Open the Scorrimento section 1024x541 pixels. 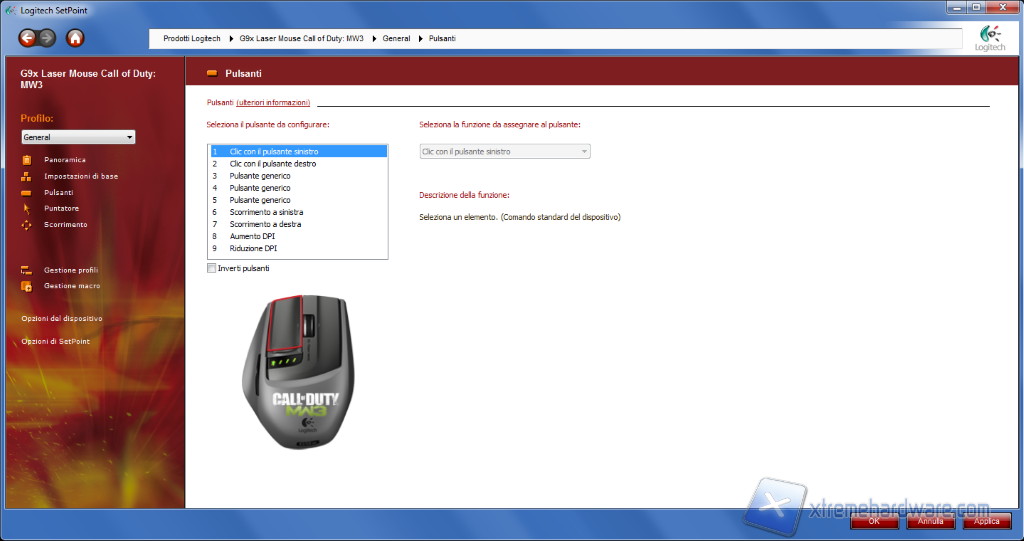tap(65, 224)
